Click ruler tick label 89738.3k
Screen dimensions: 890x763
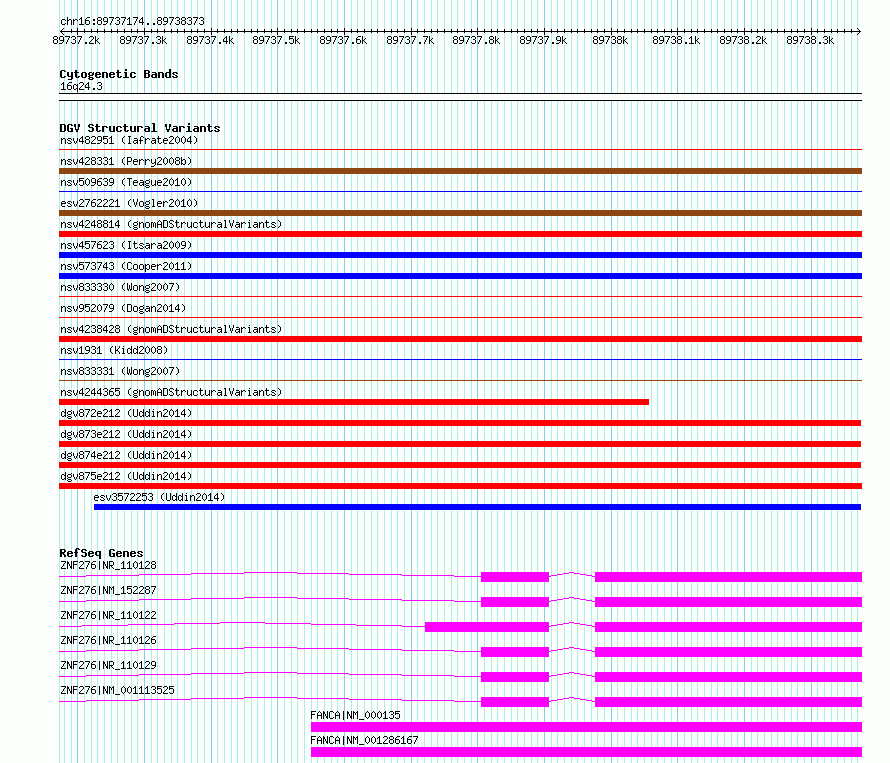810,40
